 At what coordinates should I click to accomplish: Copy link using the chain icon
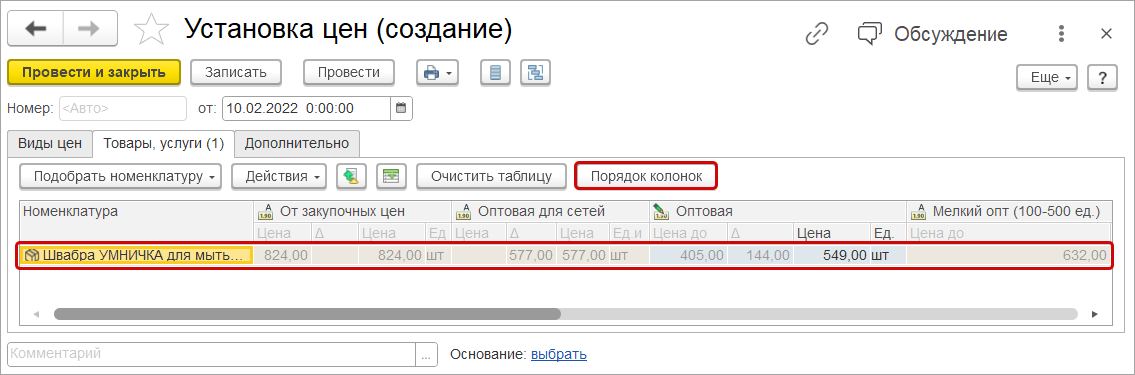(817, 33)
